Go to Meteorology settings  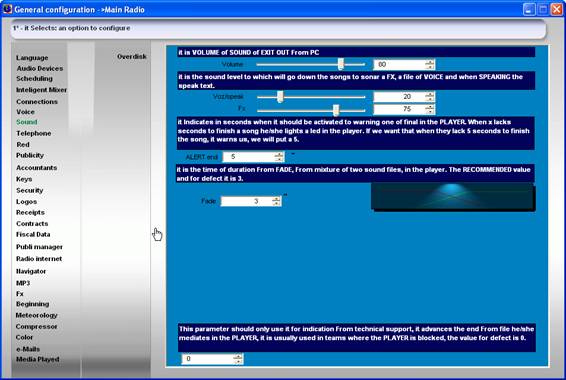point(36,315)
